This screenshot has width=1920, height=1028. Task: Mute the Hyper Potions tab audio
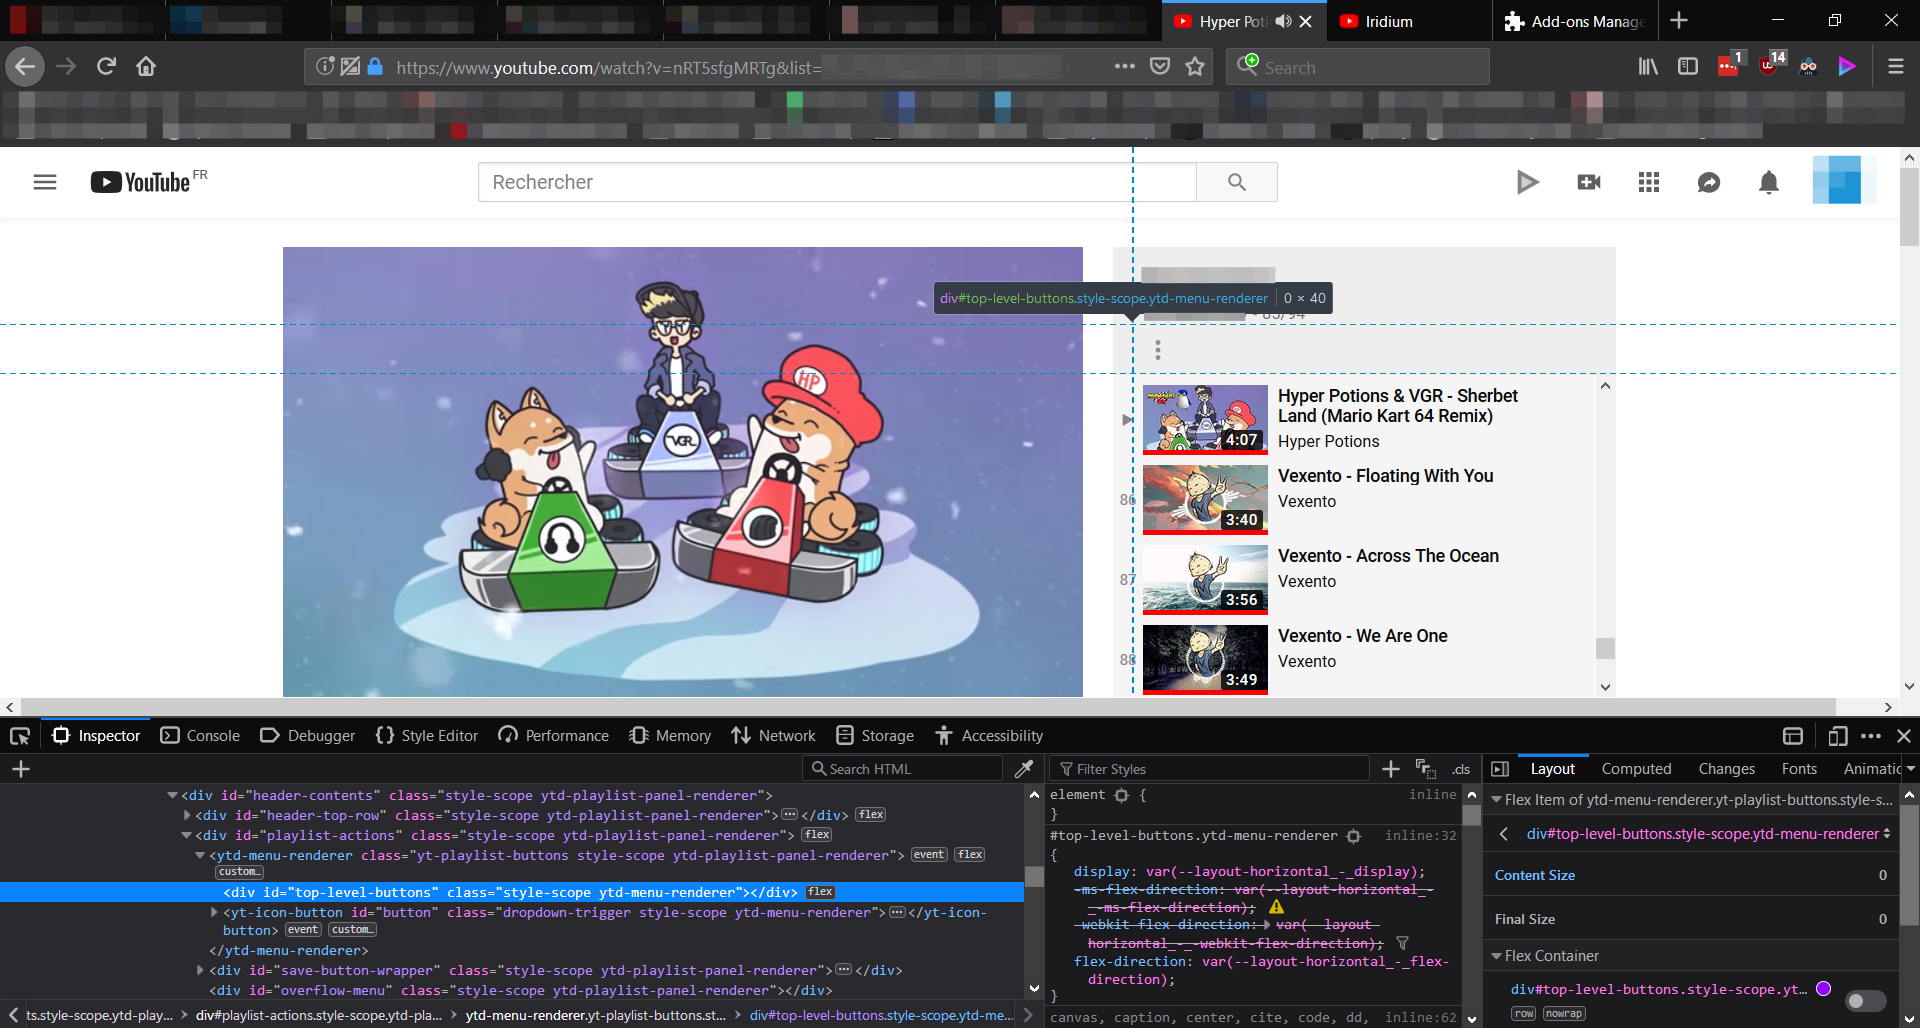(1283, 21)
